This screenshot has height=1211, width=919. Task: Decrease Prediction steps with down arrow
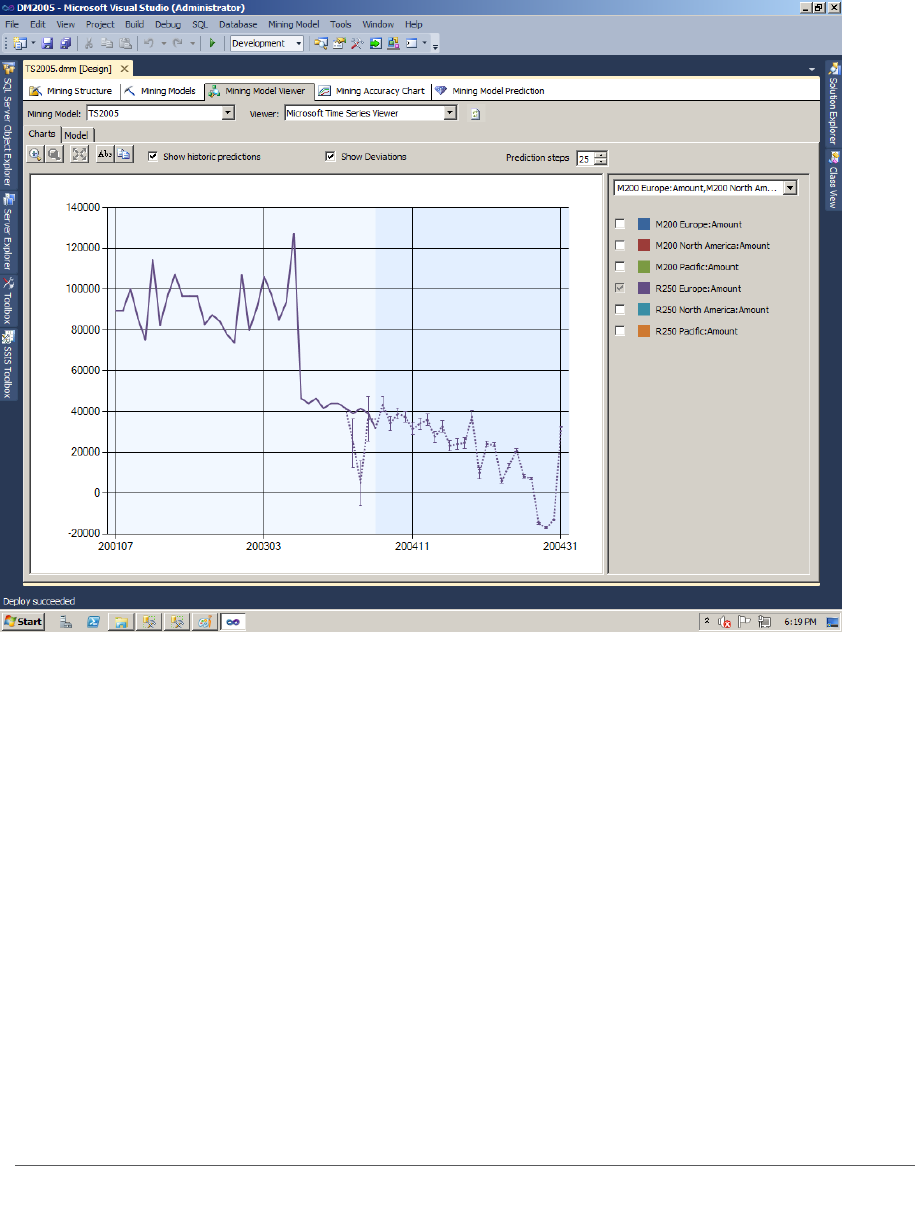[601, 161]
